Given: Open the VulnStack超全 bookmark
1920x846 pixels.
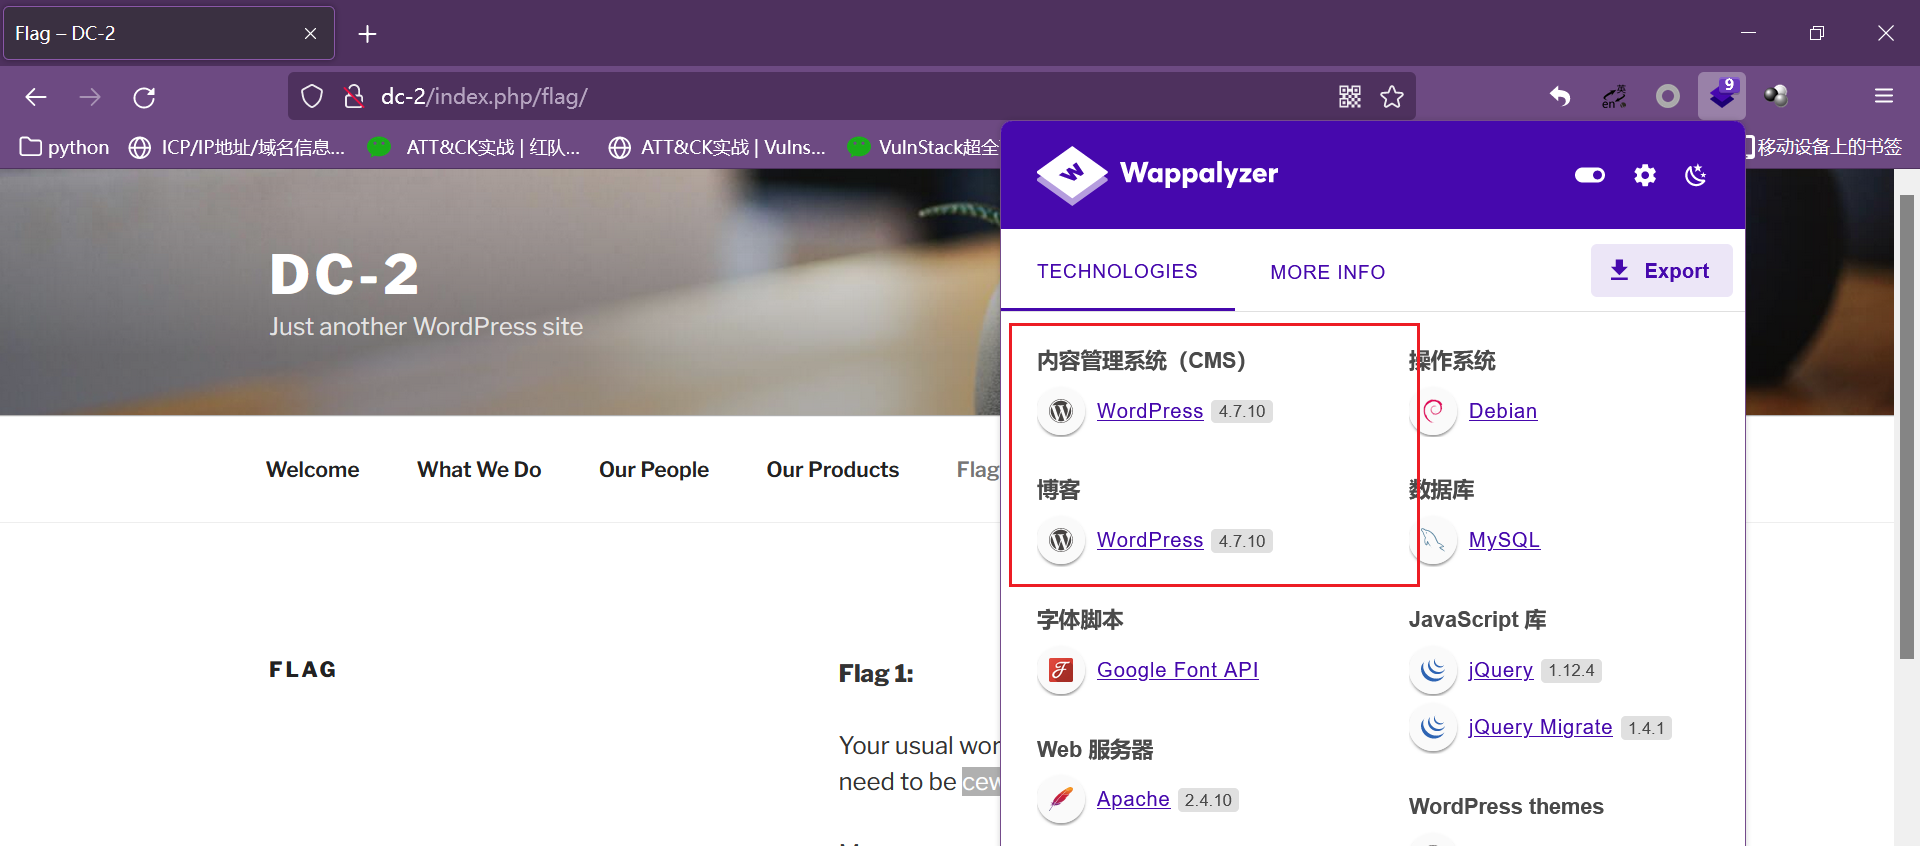Looking at the screenshot, I should (923, 147).
